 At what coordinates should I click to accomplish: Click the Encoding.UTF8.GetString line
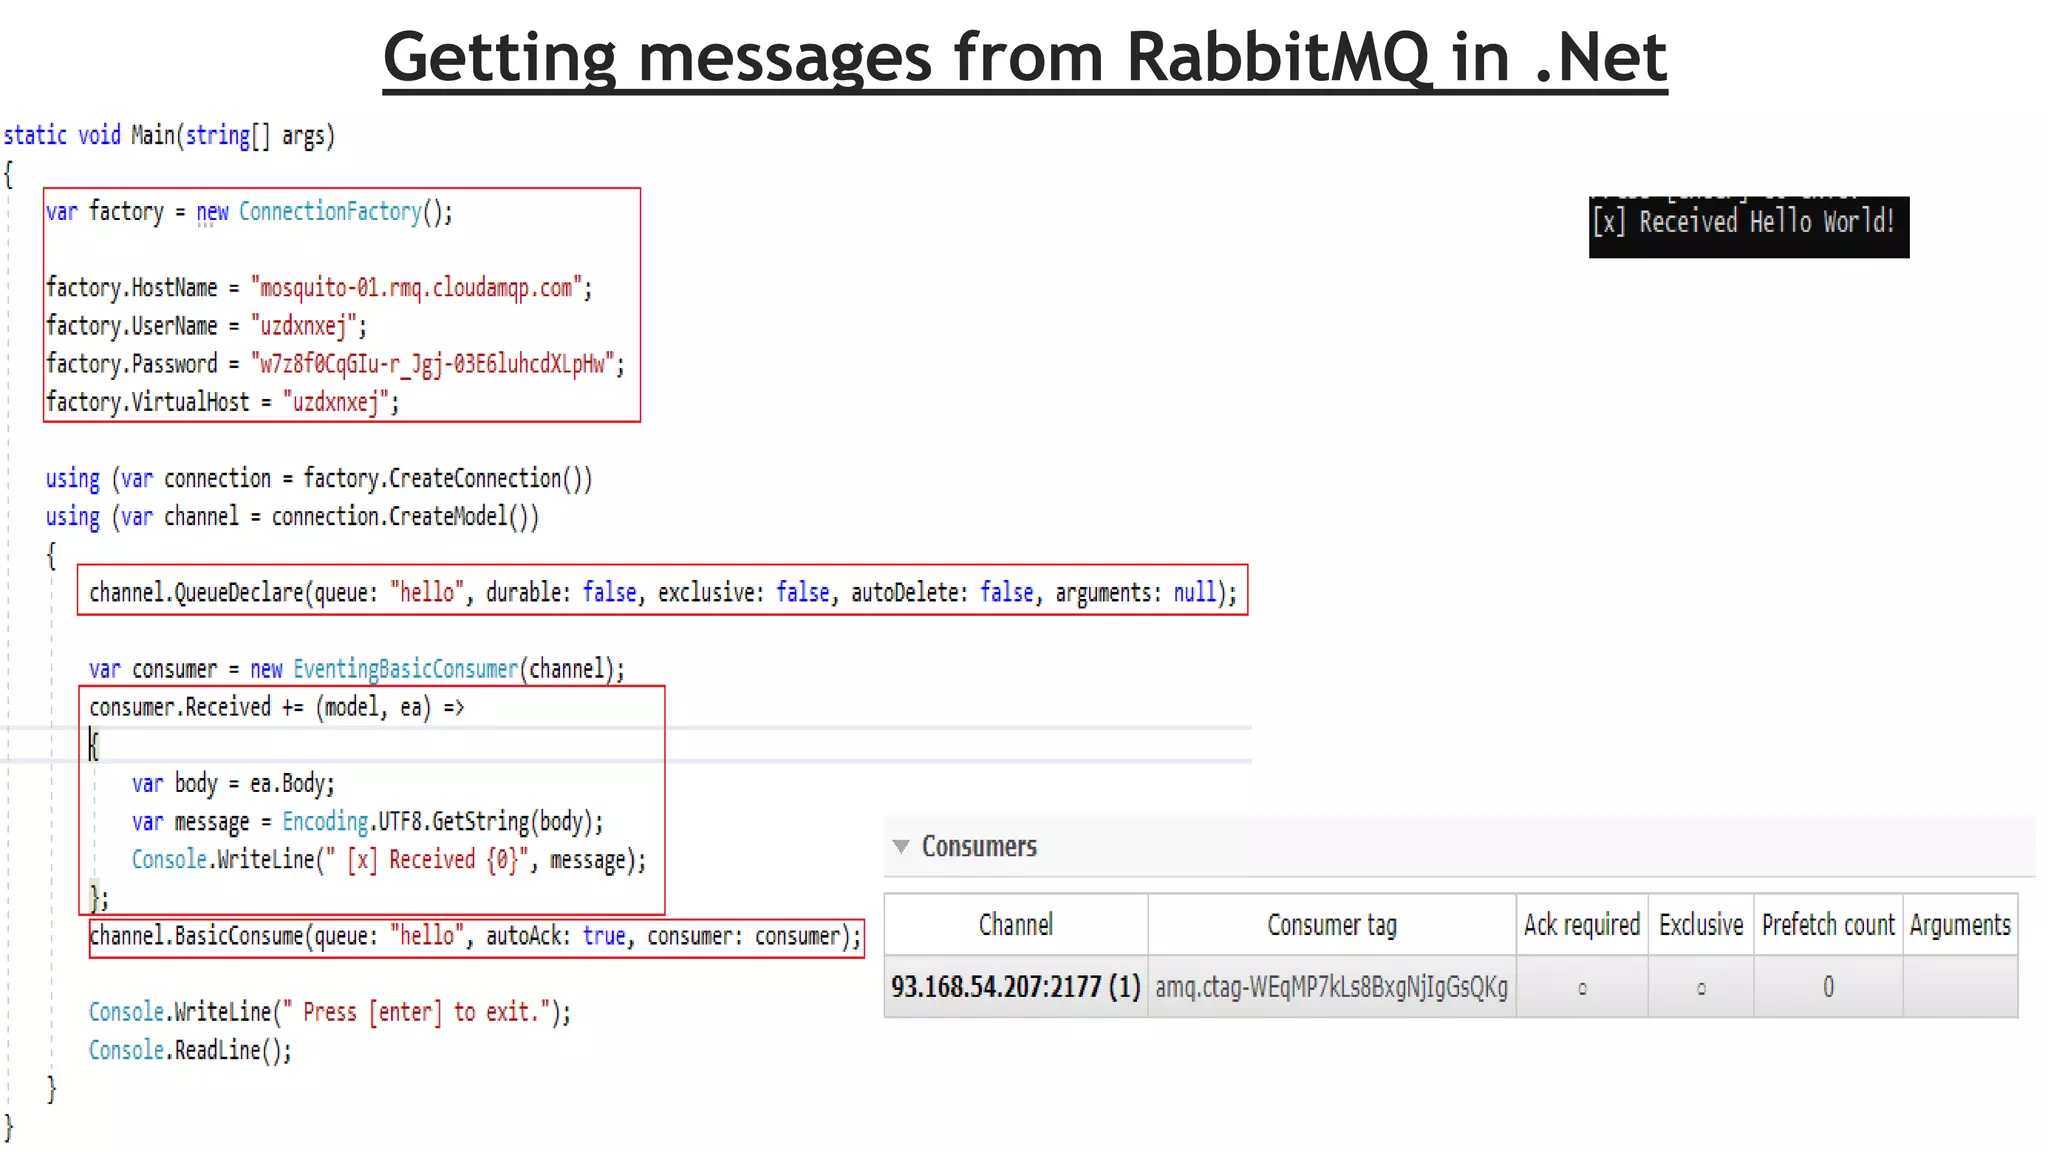(368, 822)
